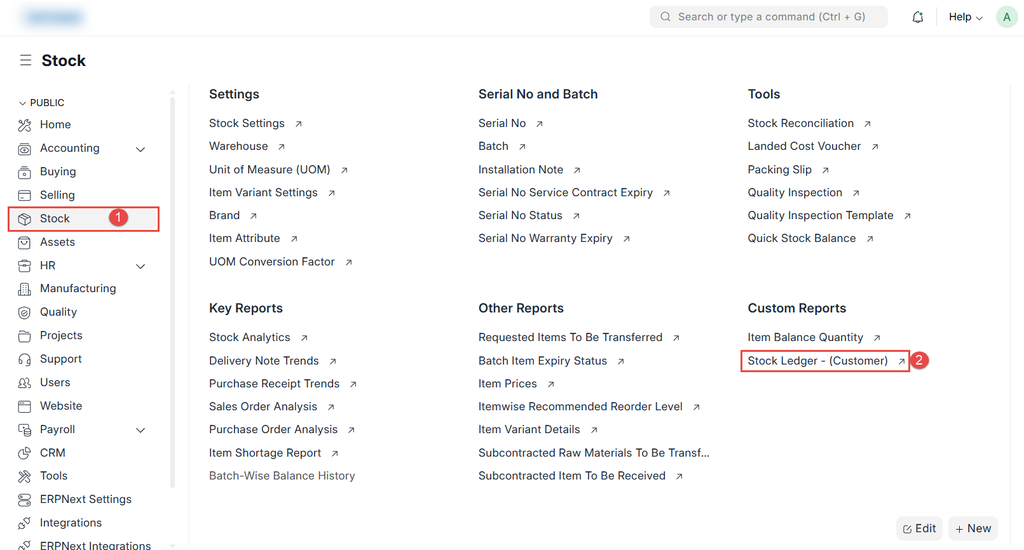
Task: Open the Help dropdown menu
Action: click(x=965, y=17)
